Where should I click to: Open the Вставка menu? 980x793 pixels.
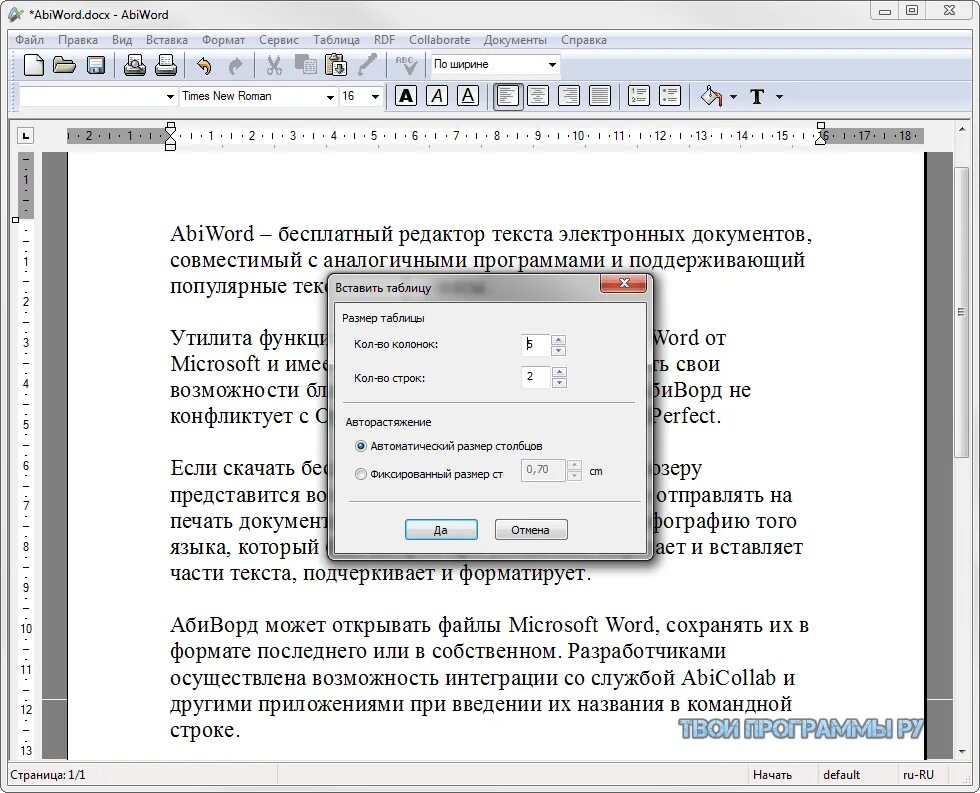point(167,40)
